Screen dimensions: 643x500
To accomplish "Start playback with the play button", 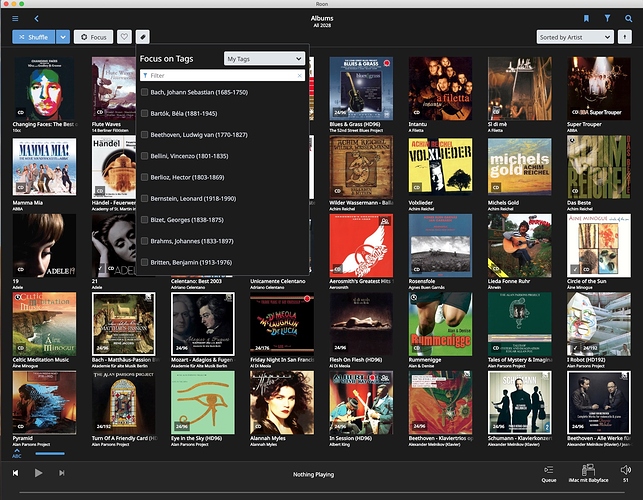I will tap(38, 473).
